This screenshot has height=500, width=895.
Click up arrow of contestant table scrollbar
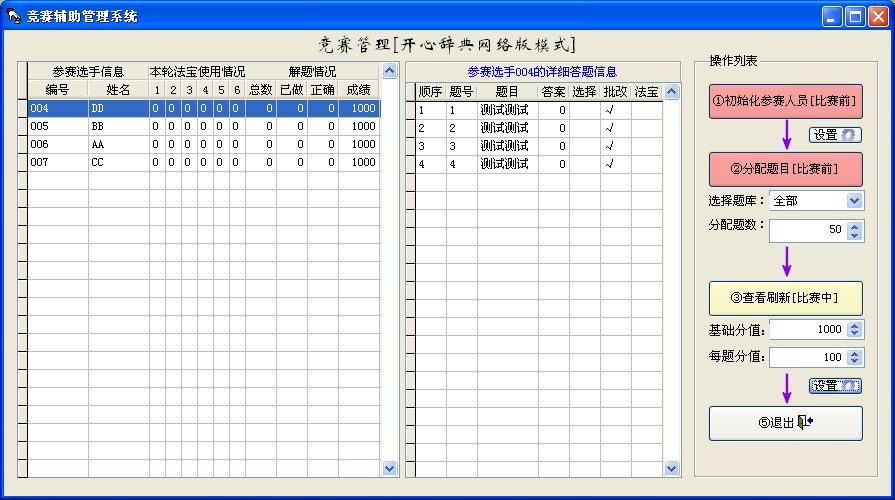coord(389,71)
